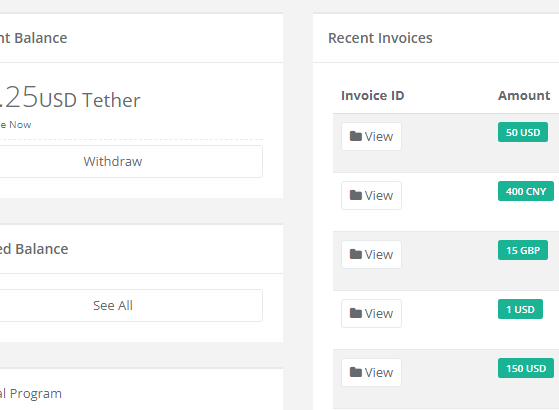559x410 pixels.
Task: Click the 'Now' text under the Tether balance
Action: [20, 125]
